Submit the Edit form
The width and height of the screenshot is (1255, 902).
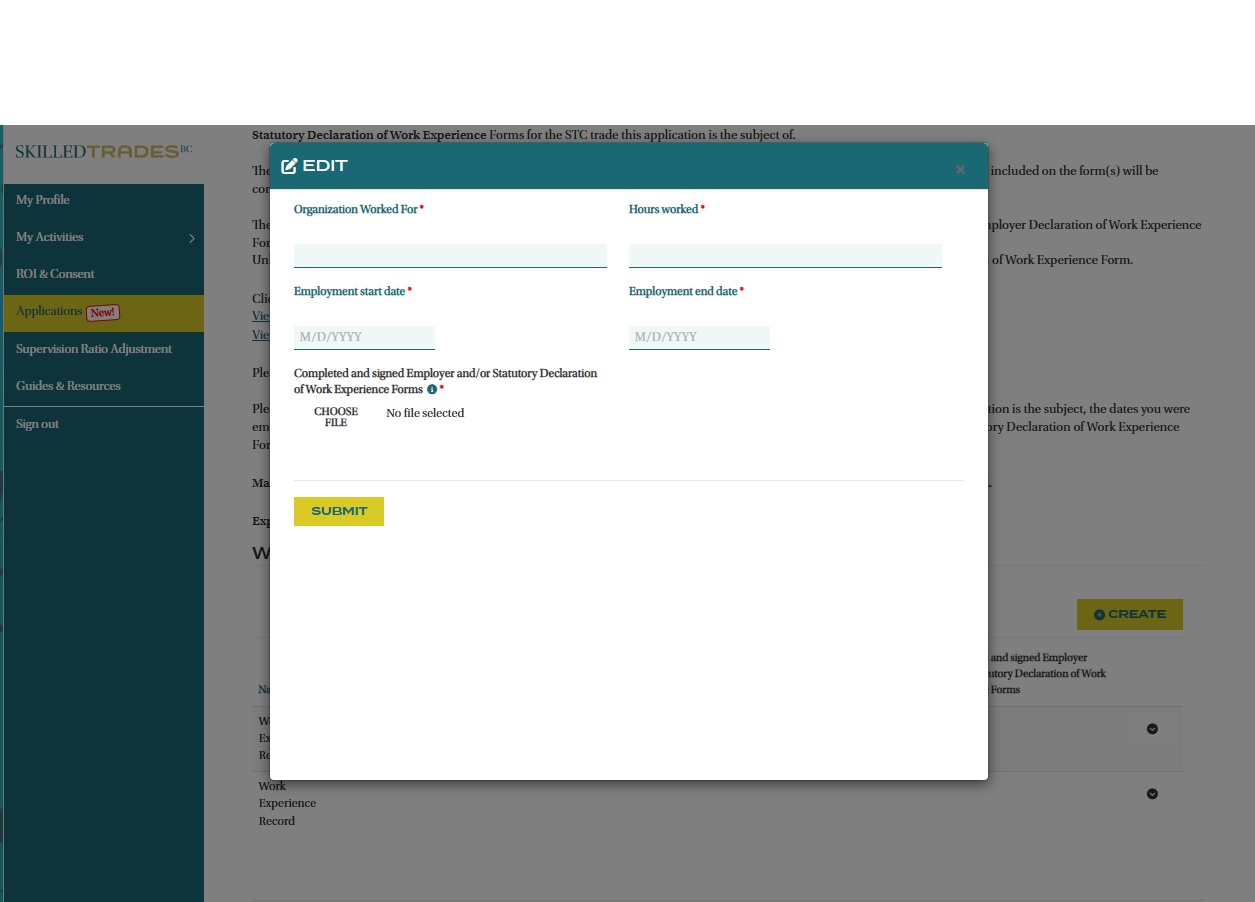[339, 511]
